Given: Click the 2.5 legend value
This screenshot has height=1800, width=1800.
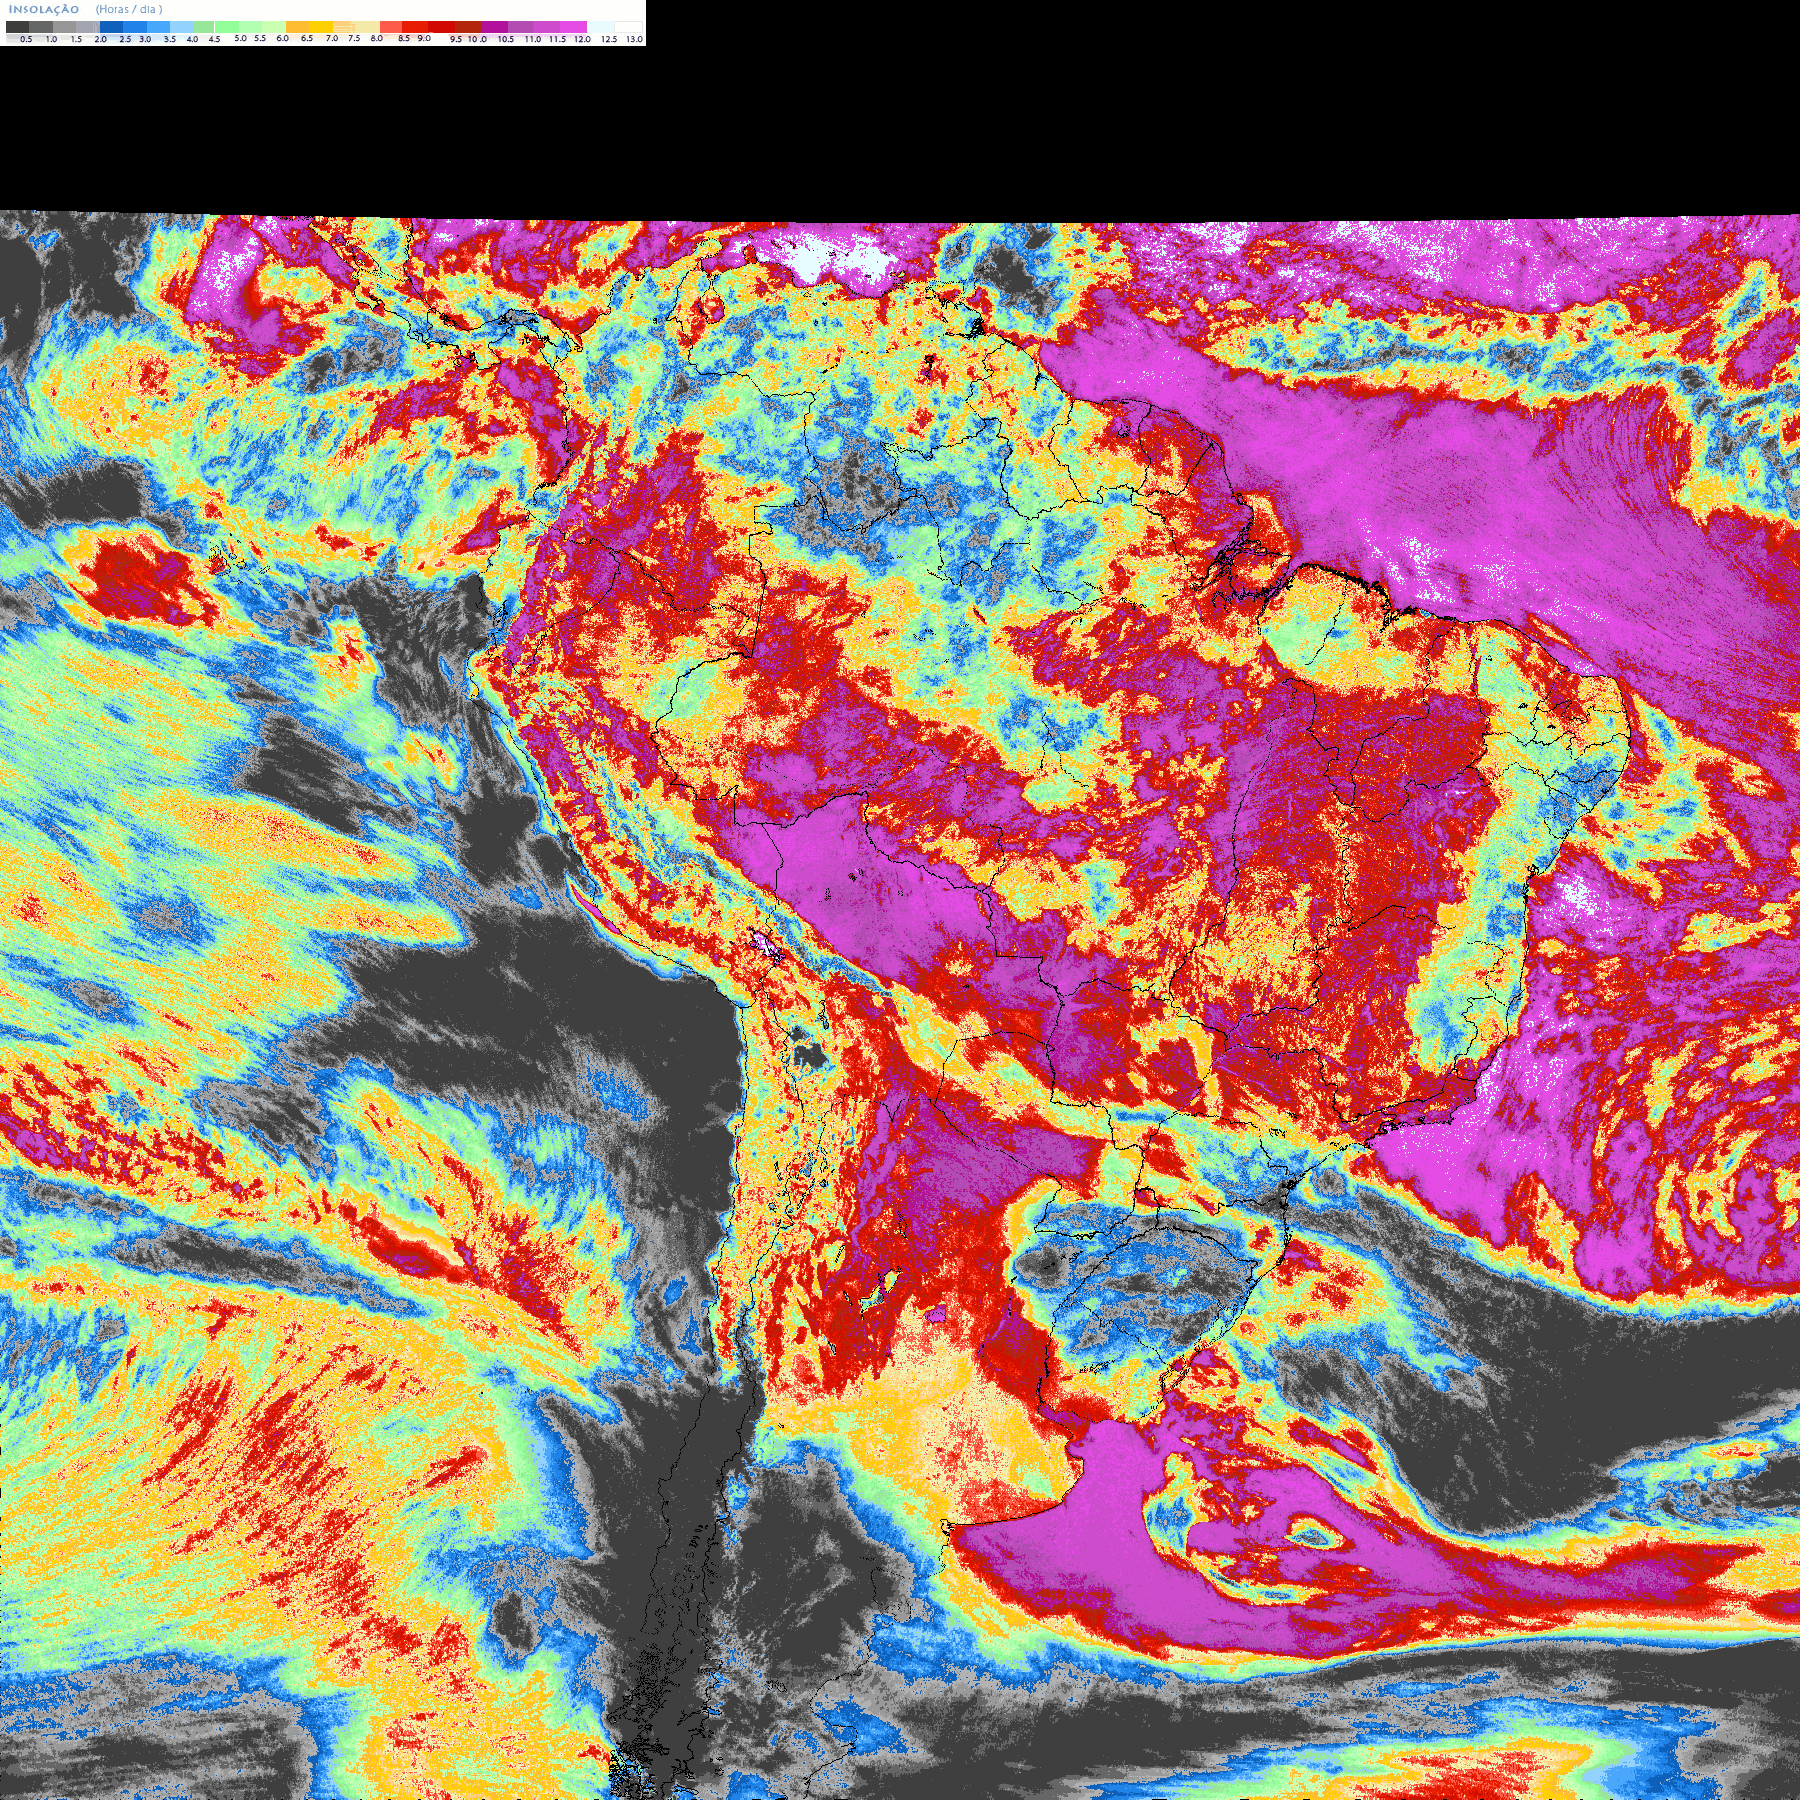Looking at the screenshot, I should point(125,39).
